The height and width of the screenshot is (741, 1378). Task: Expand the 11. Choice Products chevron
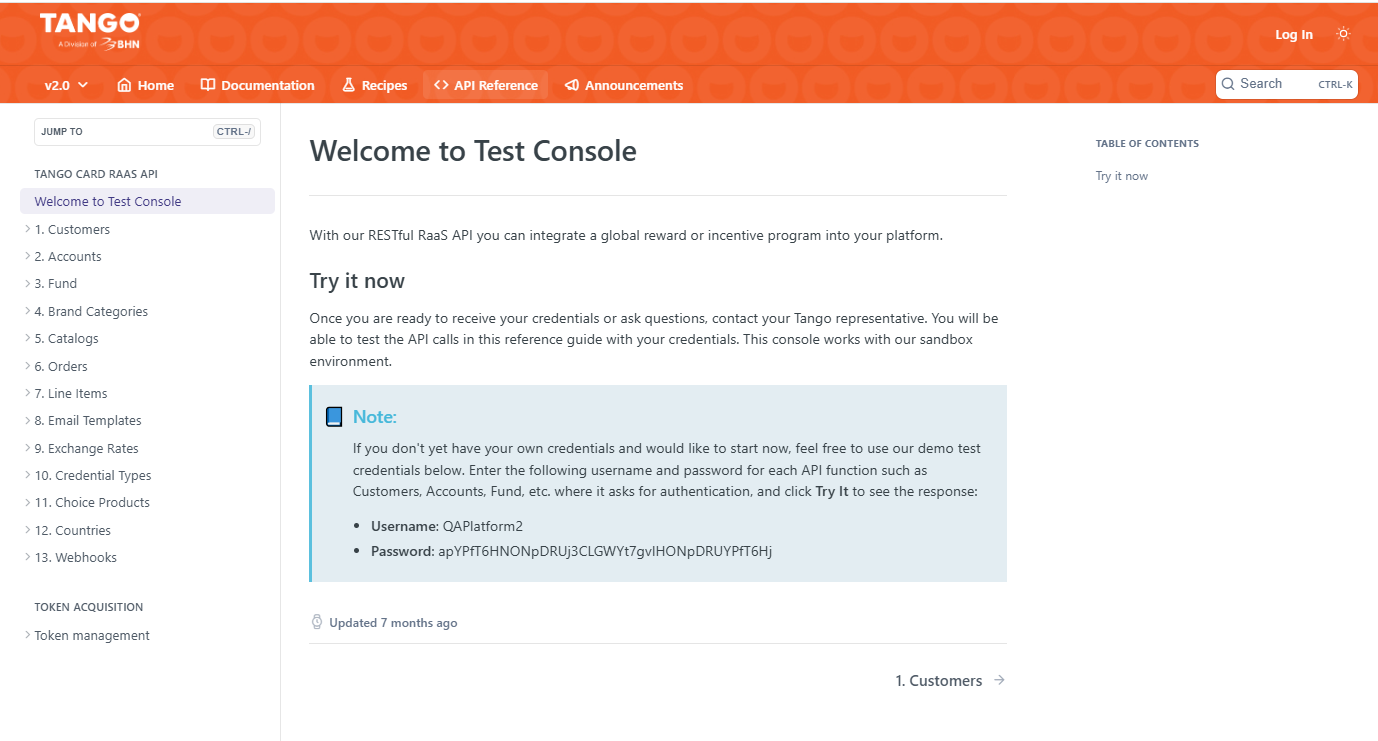tap(27, 502)
